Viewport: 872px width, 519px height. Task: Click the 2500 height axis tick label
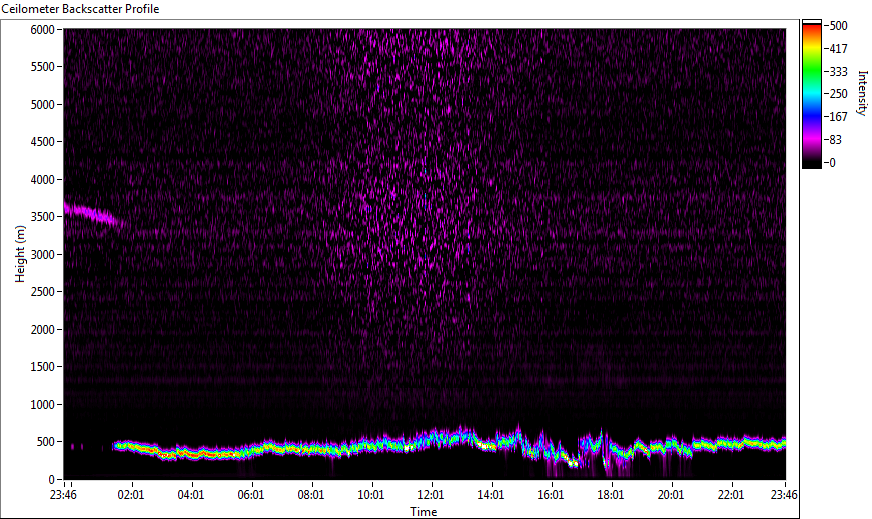point(42,292)
